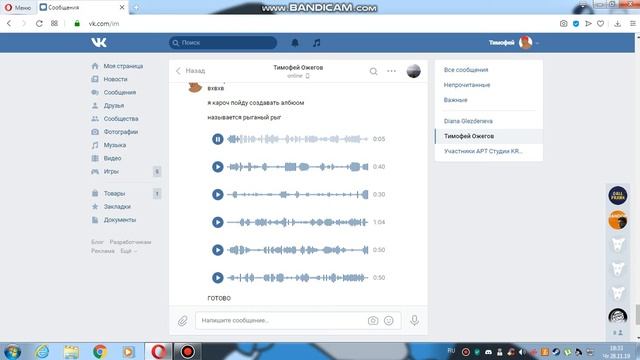This screenshot has height=360, width=640.
Task: Open notifications bell icon
Action: [295, 42]
